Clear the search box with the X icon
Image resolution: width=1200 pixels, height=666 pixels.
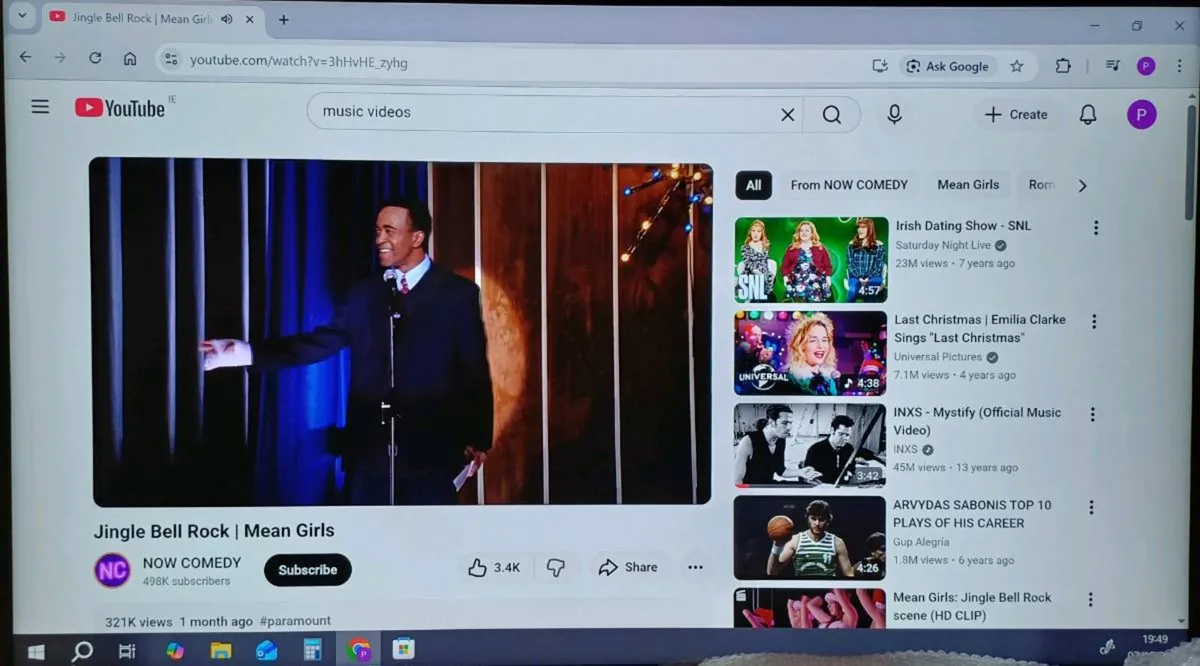tap(787, 115)
